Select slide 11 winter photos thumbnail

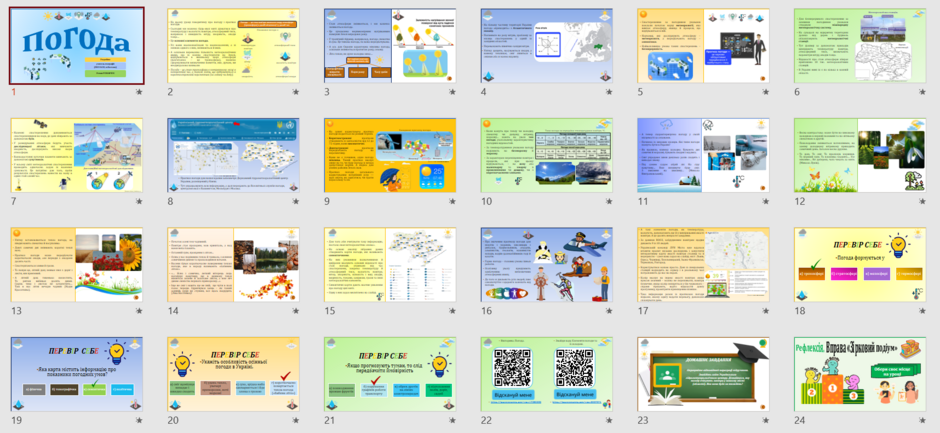pos(703,155)
